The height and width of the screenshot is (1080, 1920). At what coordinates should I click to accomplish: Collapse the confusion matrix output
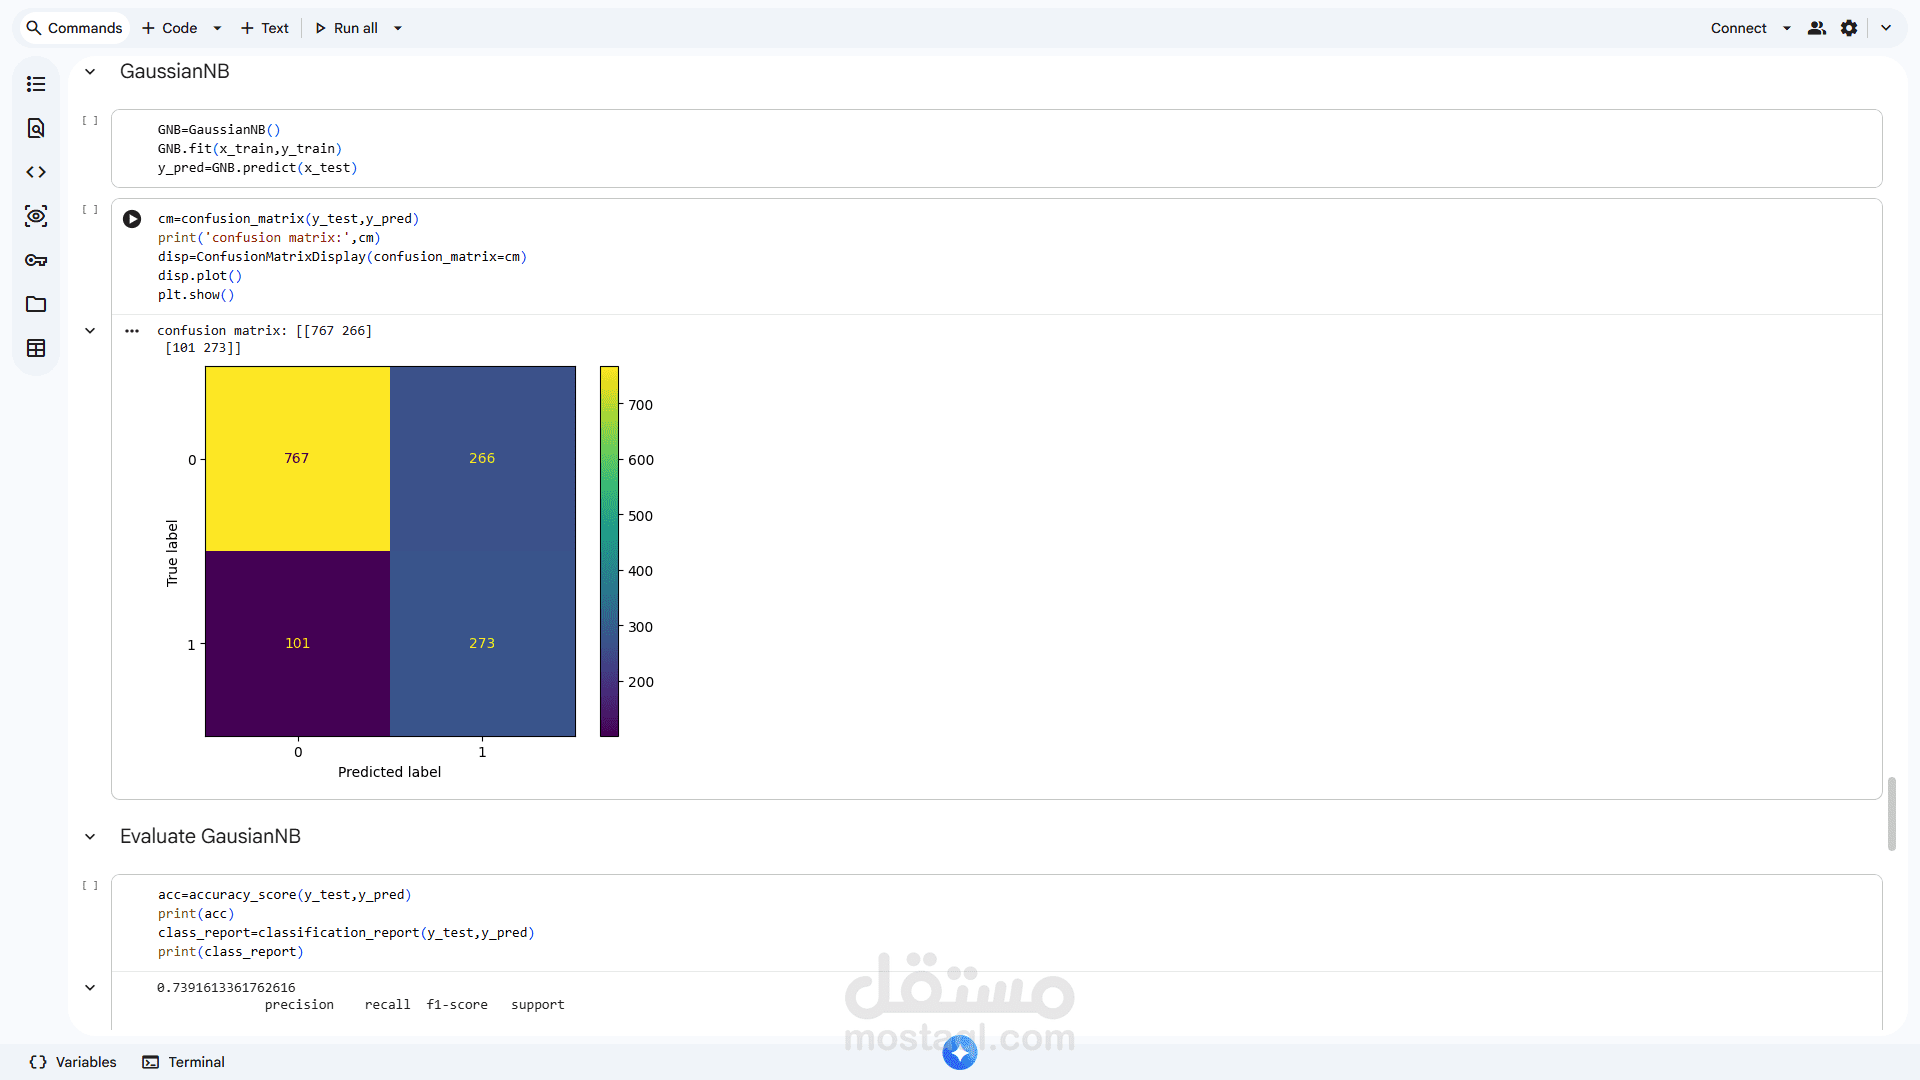pos(90,331)
